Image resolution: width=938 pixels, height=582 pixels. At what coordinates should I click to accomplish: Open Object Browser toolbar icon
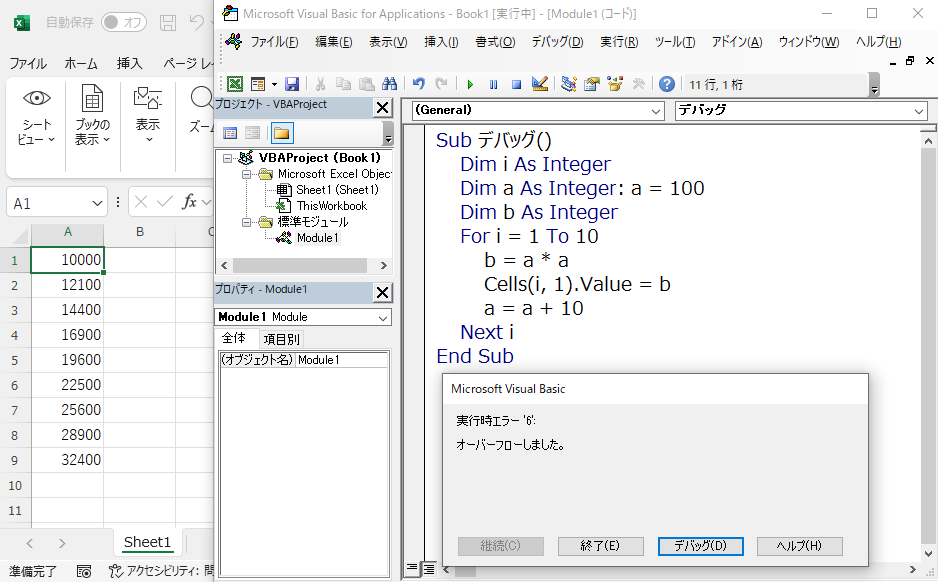pos(615,84)
